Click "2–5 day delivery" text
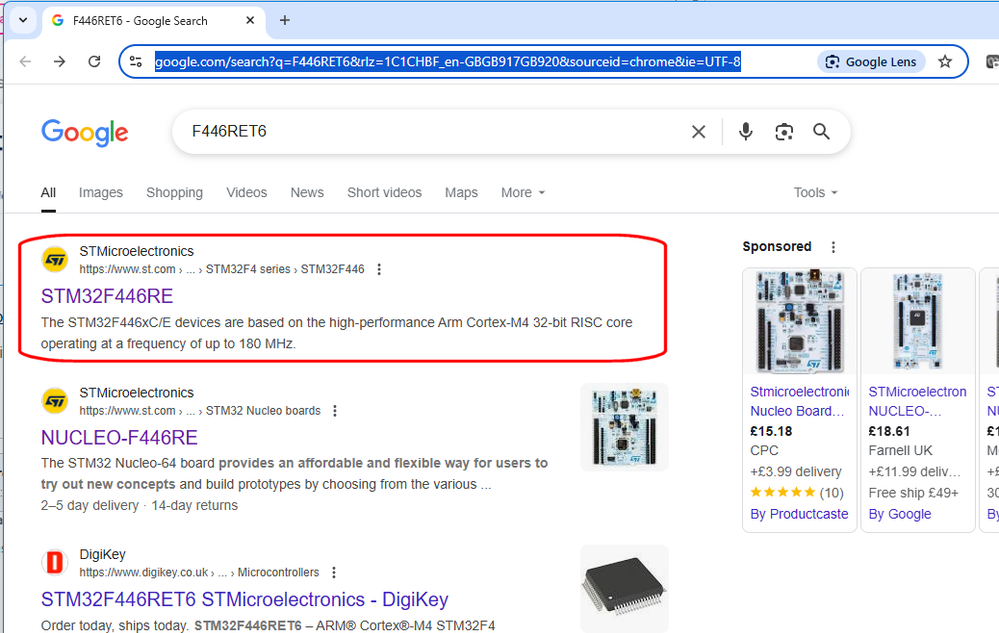 (x=90, y=506)
